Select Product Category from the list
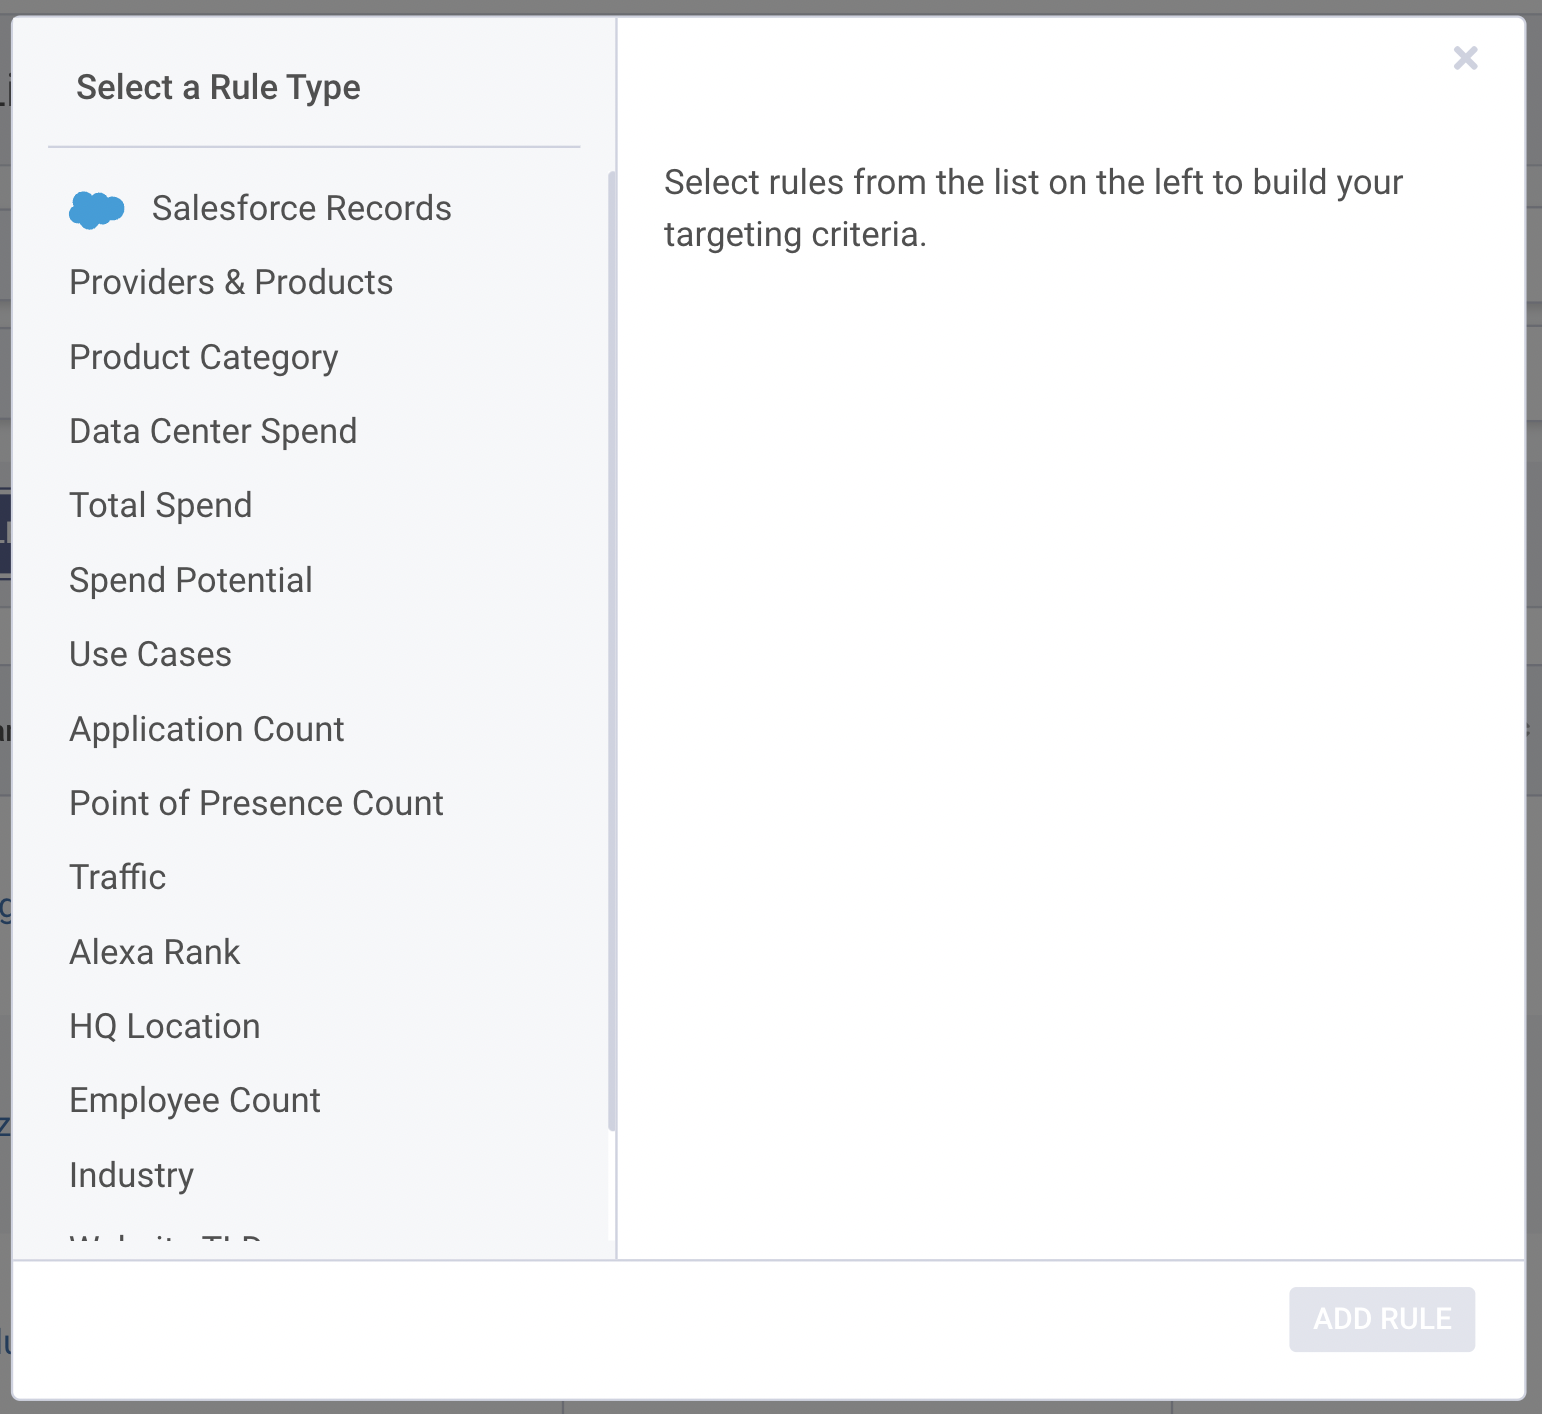1542x1414 pixels. pos(204,357)
